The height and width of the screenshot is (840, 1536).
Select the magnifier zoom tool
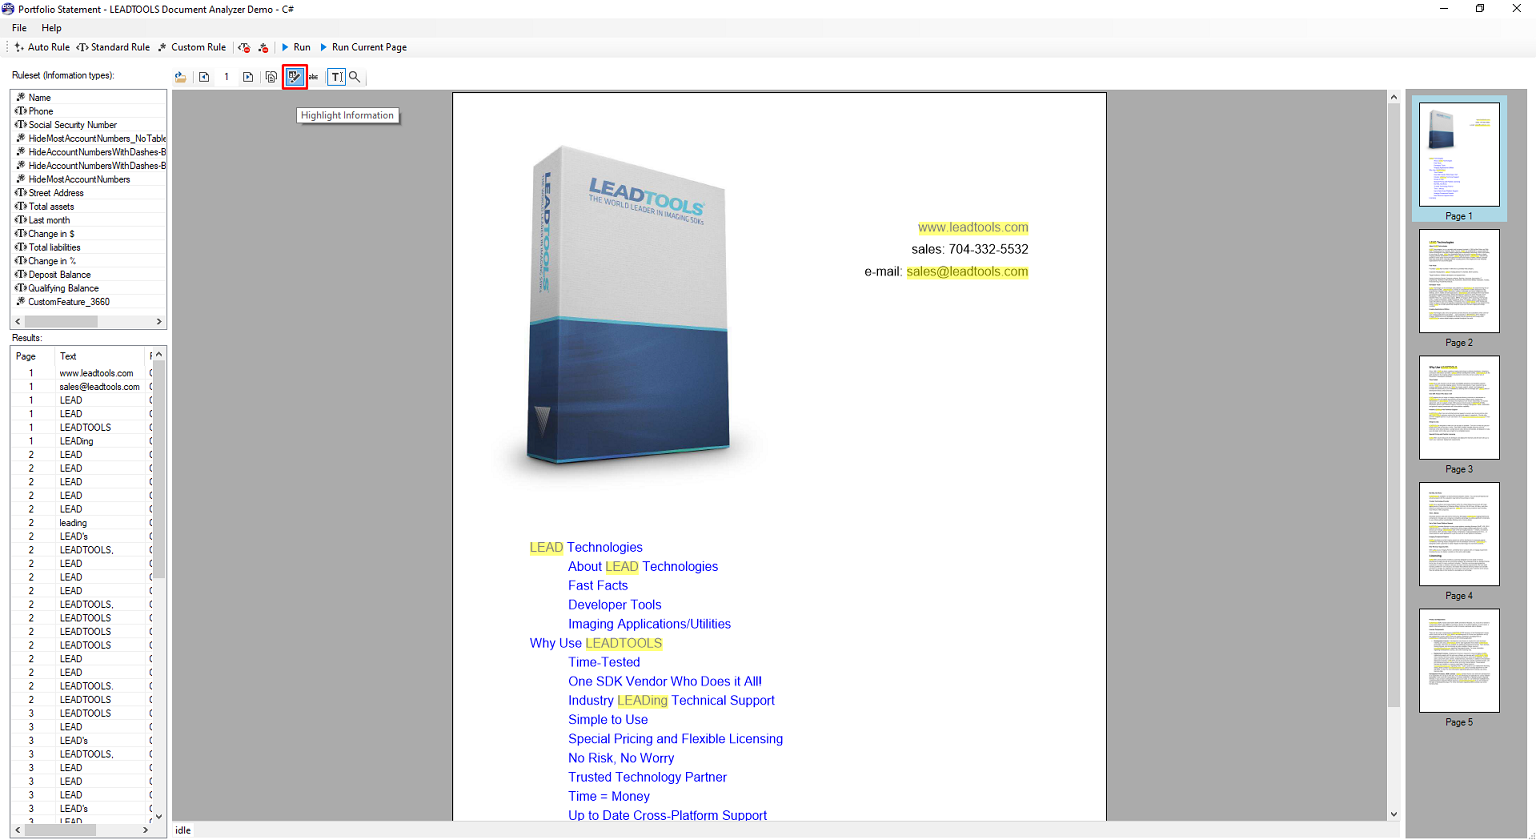(355, 77)
